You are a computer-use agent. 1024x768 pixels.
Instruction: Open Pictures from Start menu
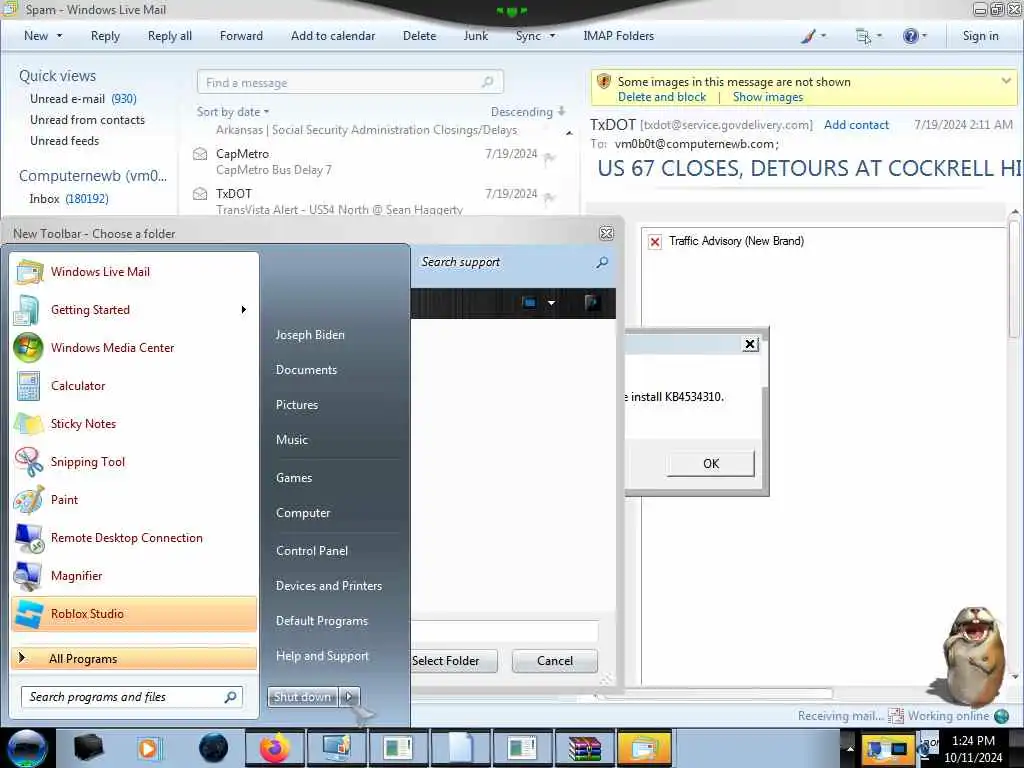[296, 405]
